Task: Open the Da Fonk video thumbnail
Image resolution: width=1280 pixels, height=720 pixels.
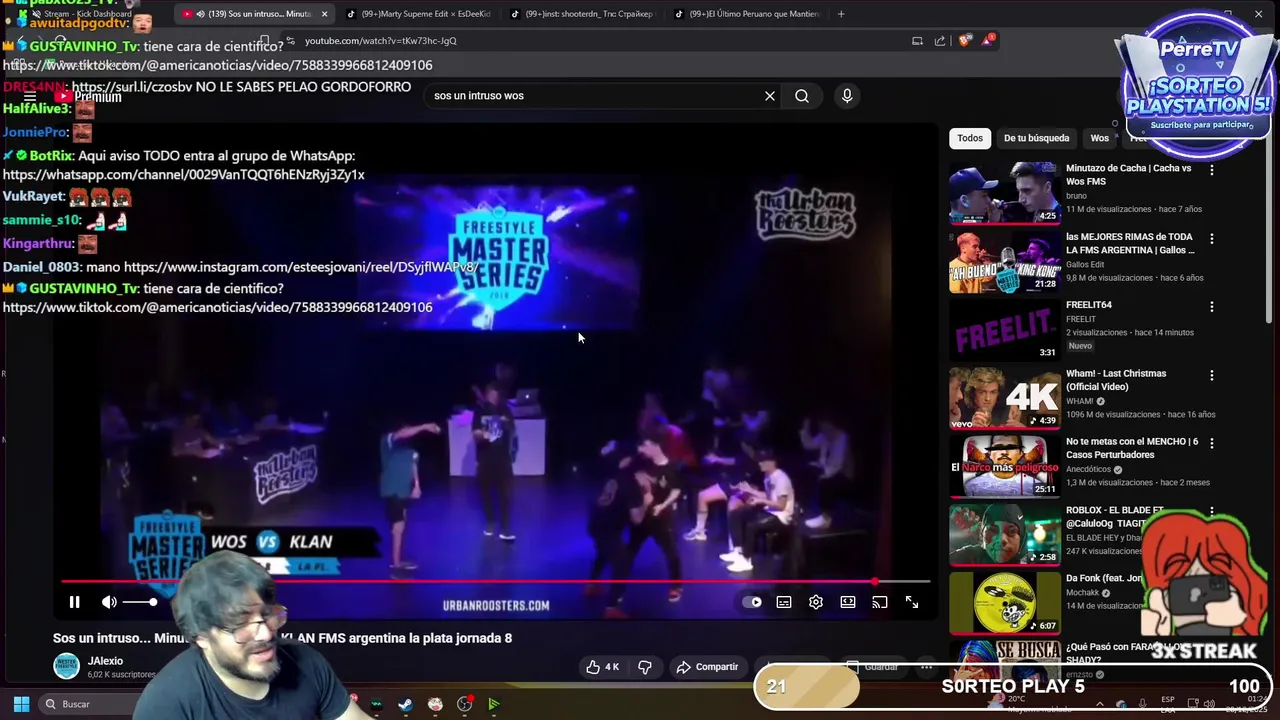Action: pyautogui.click(x=1004, y=603)
